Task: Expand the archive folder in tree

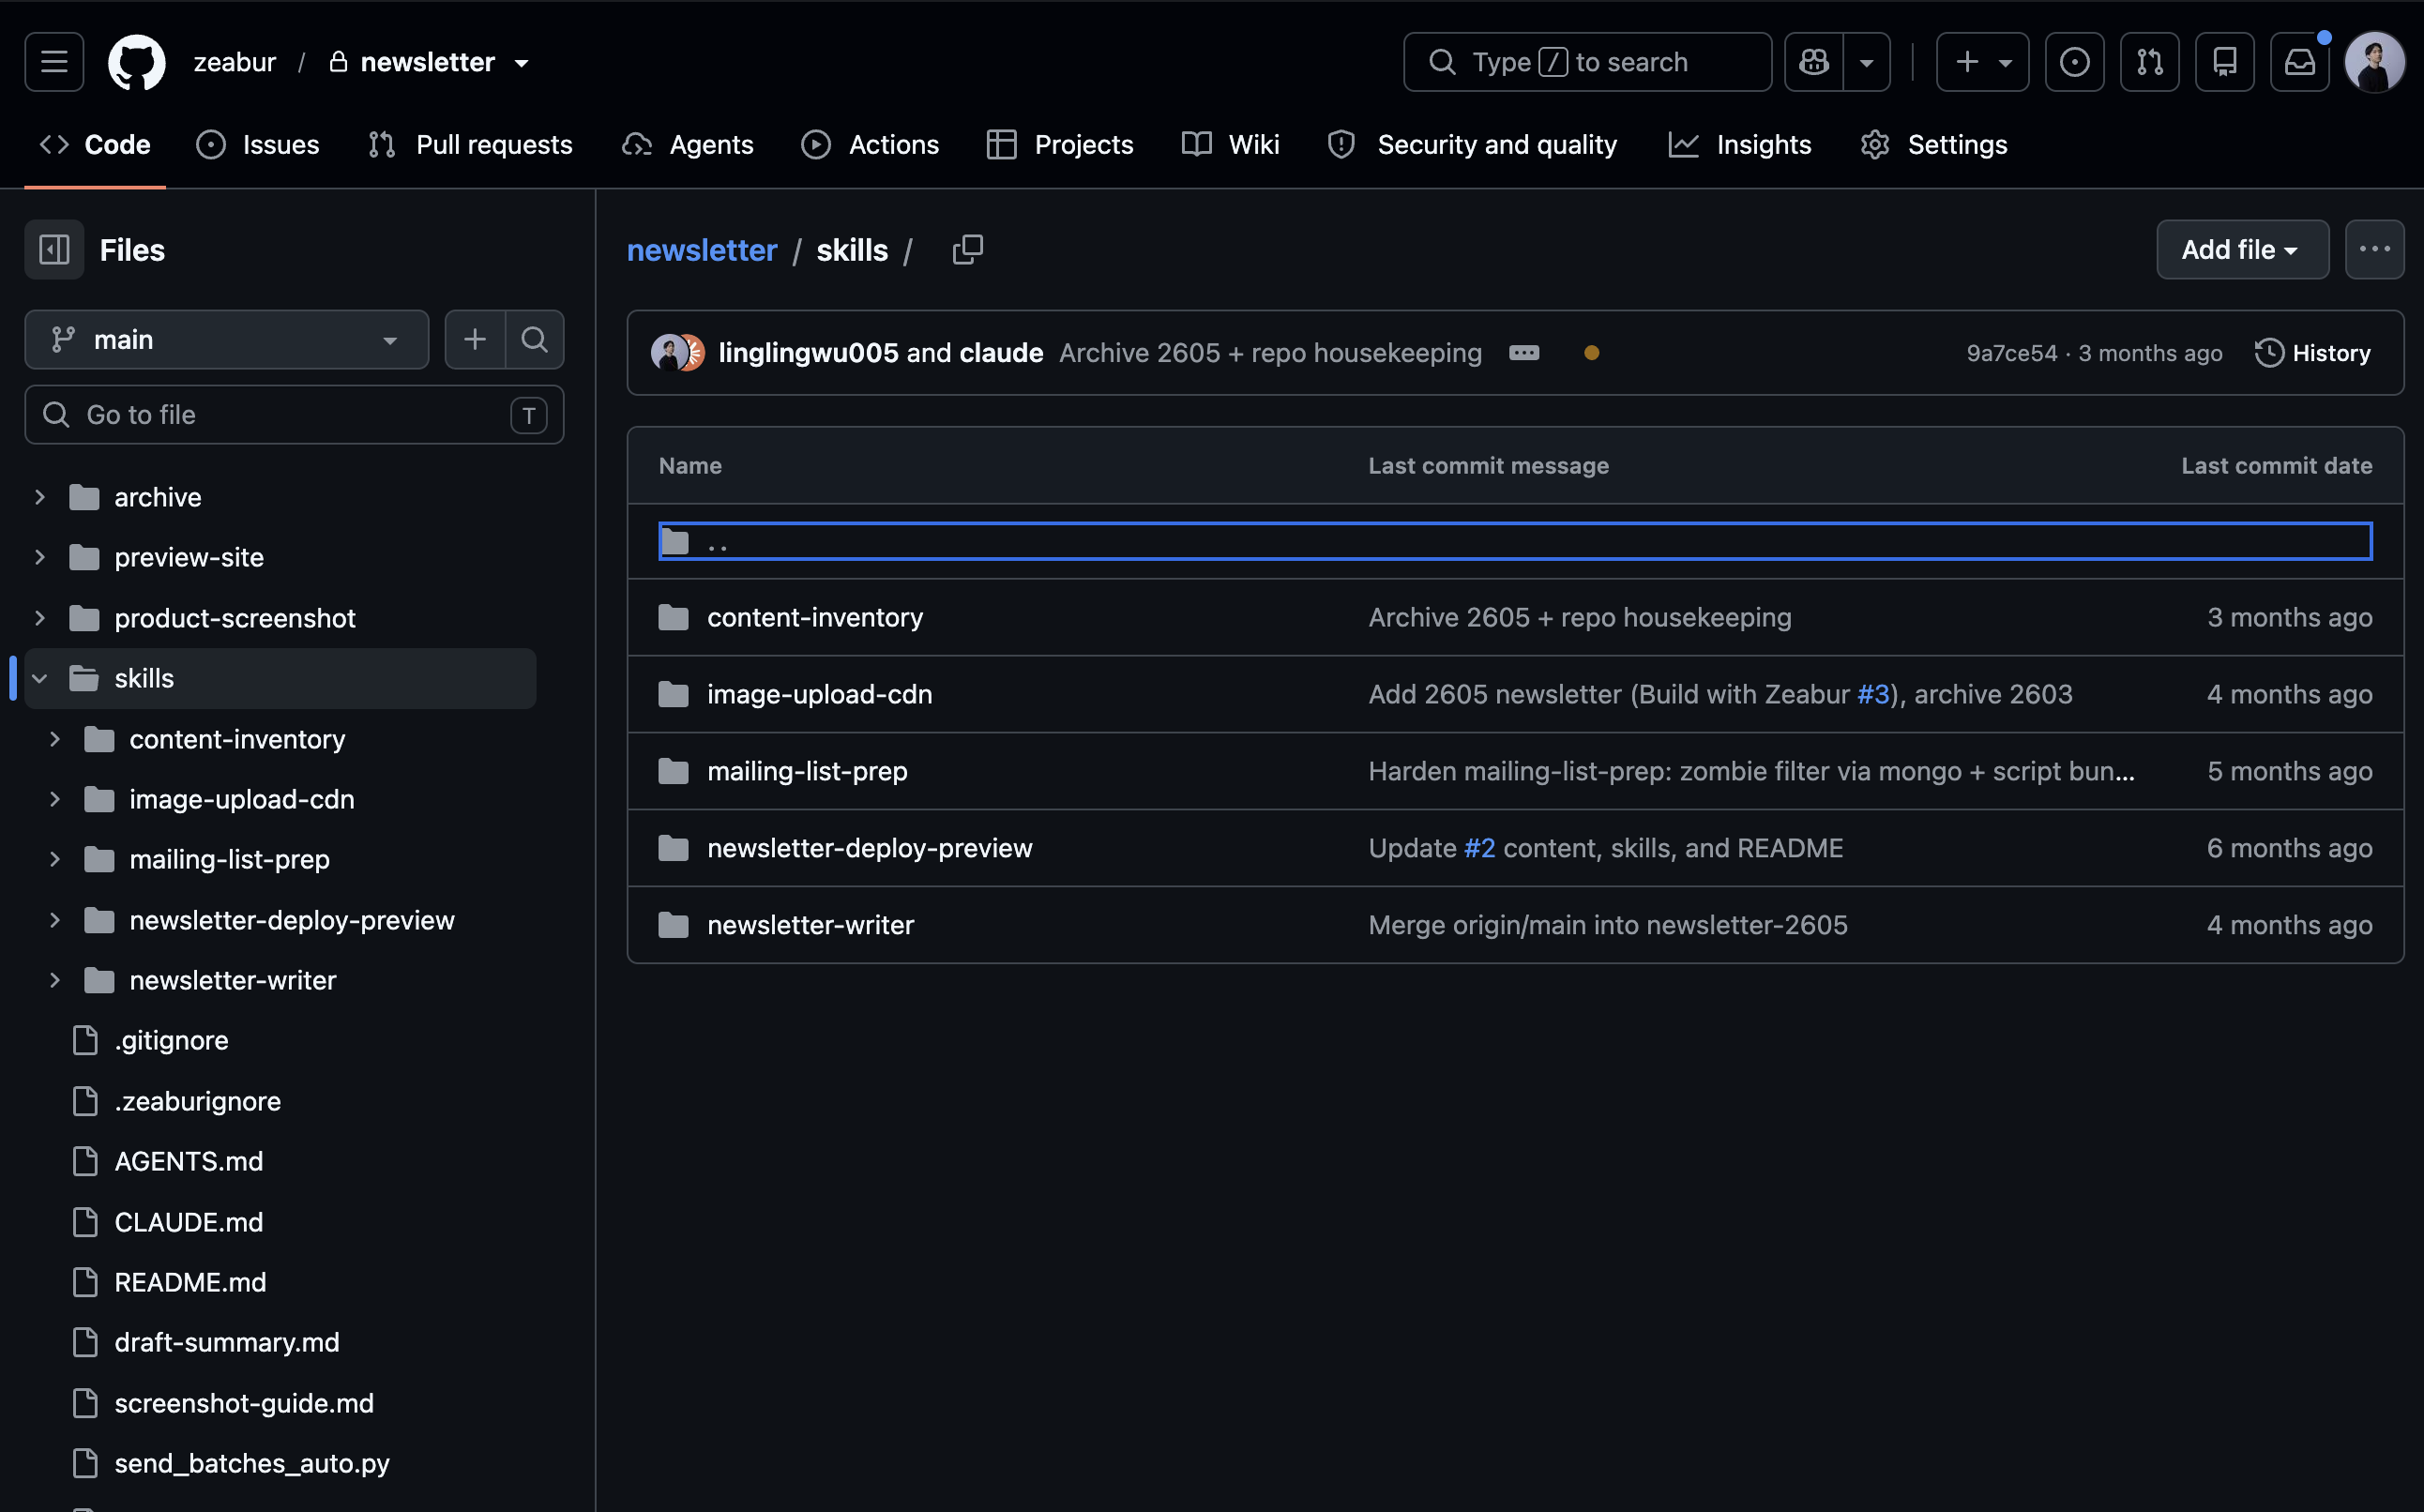Action: tap(40, 497)
